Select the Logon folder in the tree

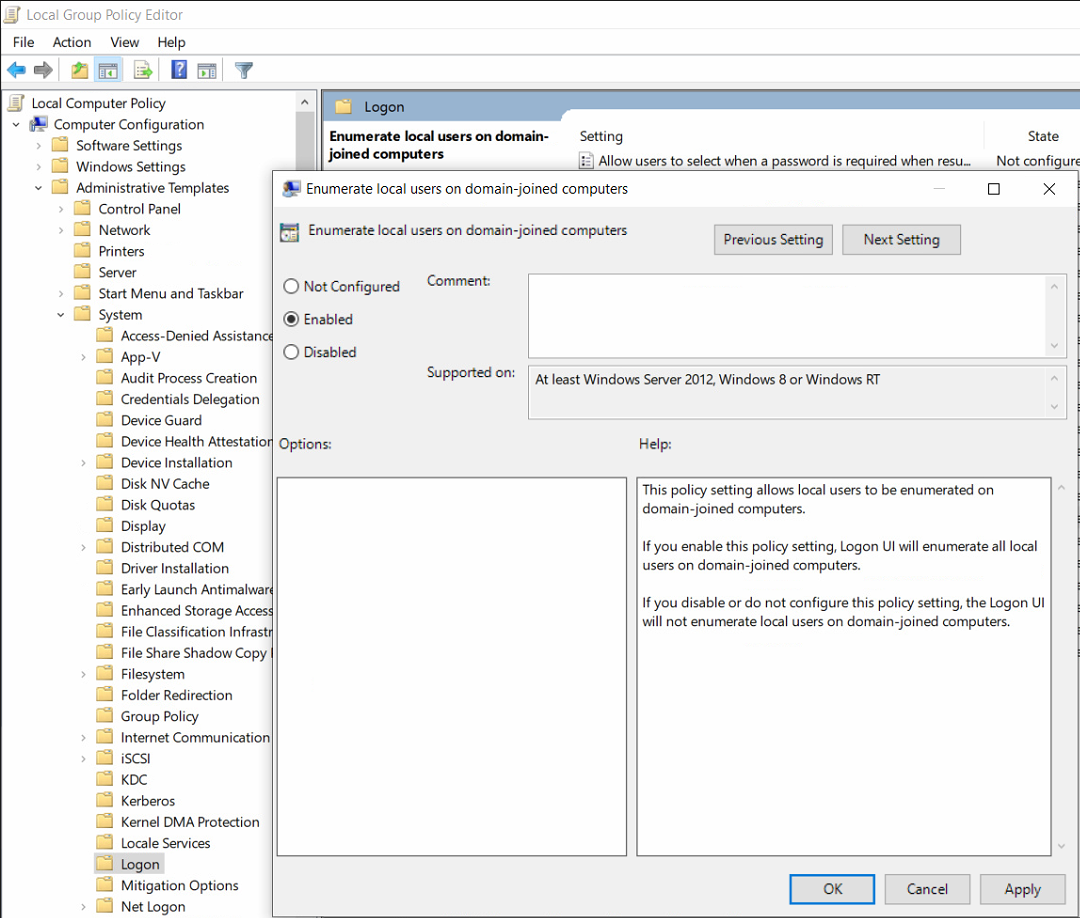(x=140, y=864)
